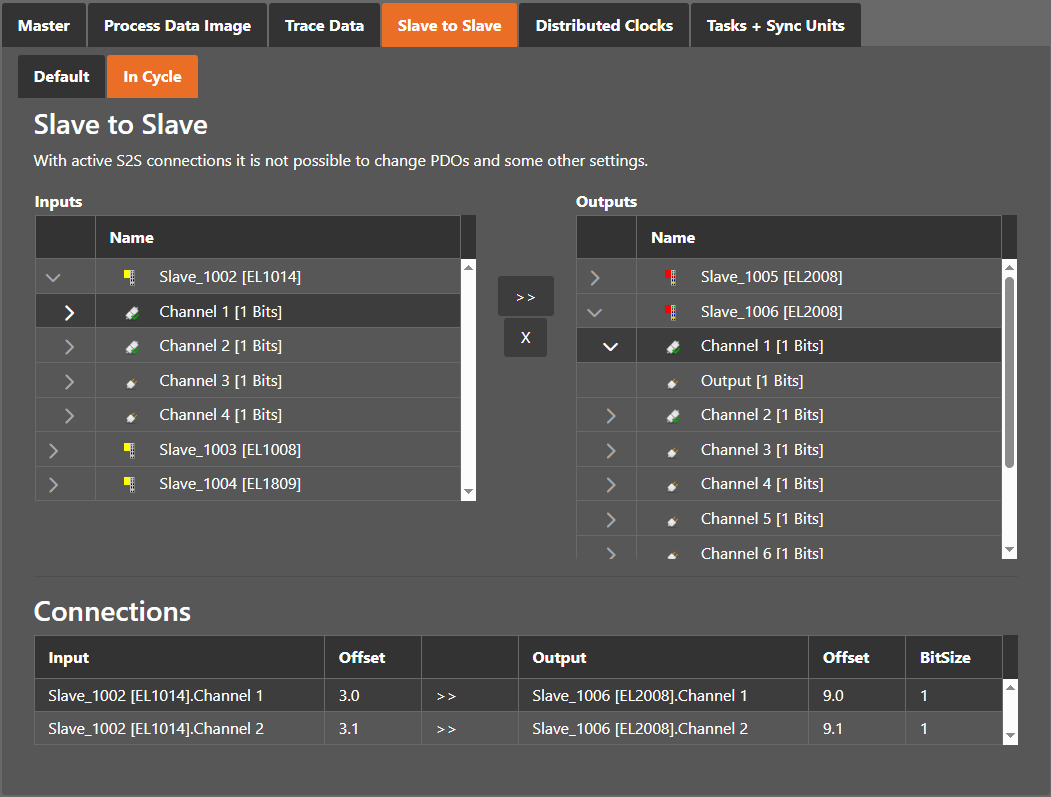Collapse the Slave_1002 input tree node
1051x797 pixels.
pos(54,277)
